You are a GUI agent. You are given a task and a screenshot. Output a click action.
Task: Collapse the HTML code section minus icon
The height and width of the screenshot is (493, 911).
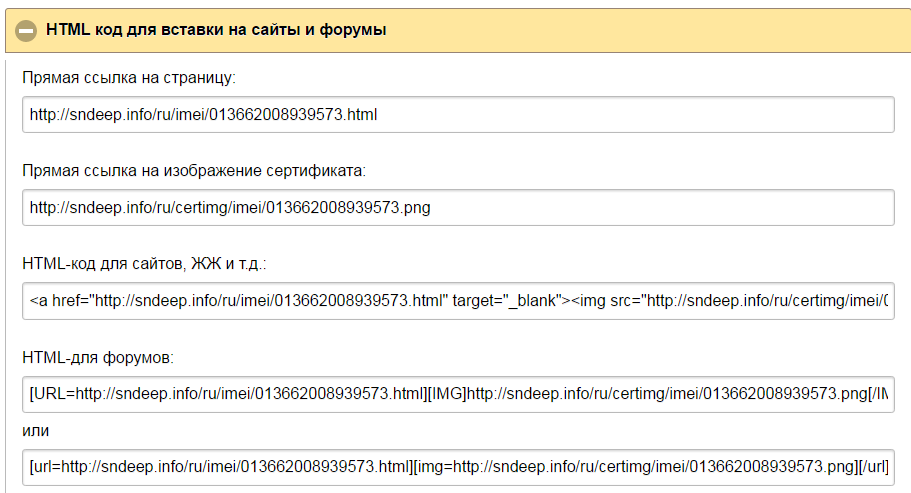point(26,30)
